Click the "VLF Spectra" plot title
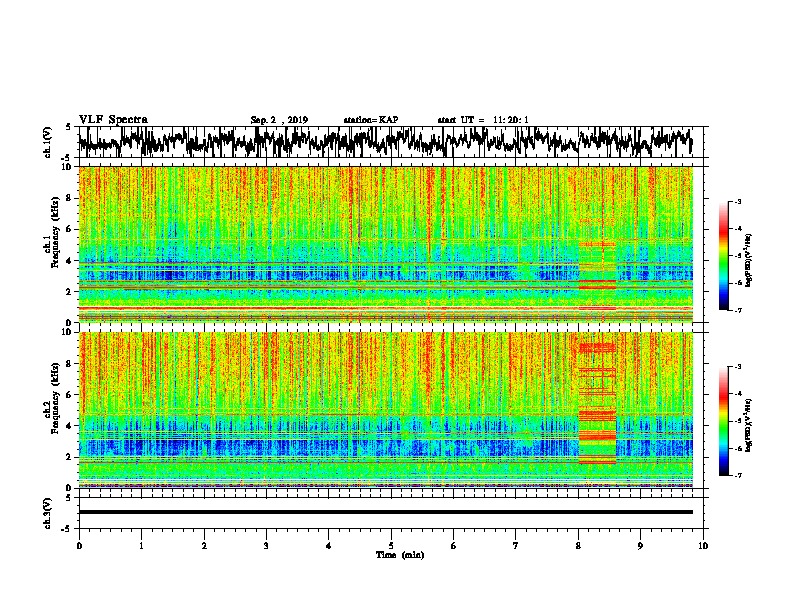792x612 pixels. point(113,120)
